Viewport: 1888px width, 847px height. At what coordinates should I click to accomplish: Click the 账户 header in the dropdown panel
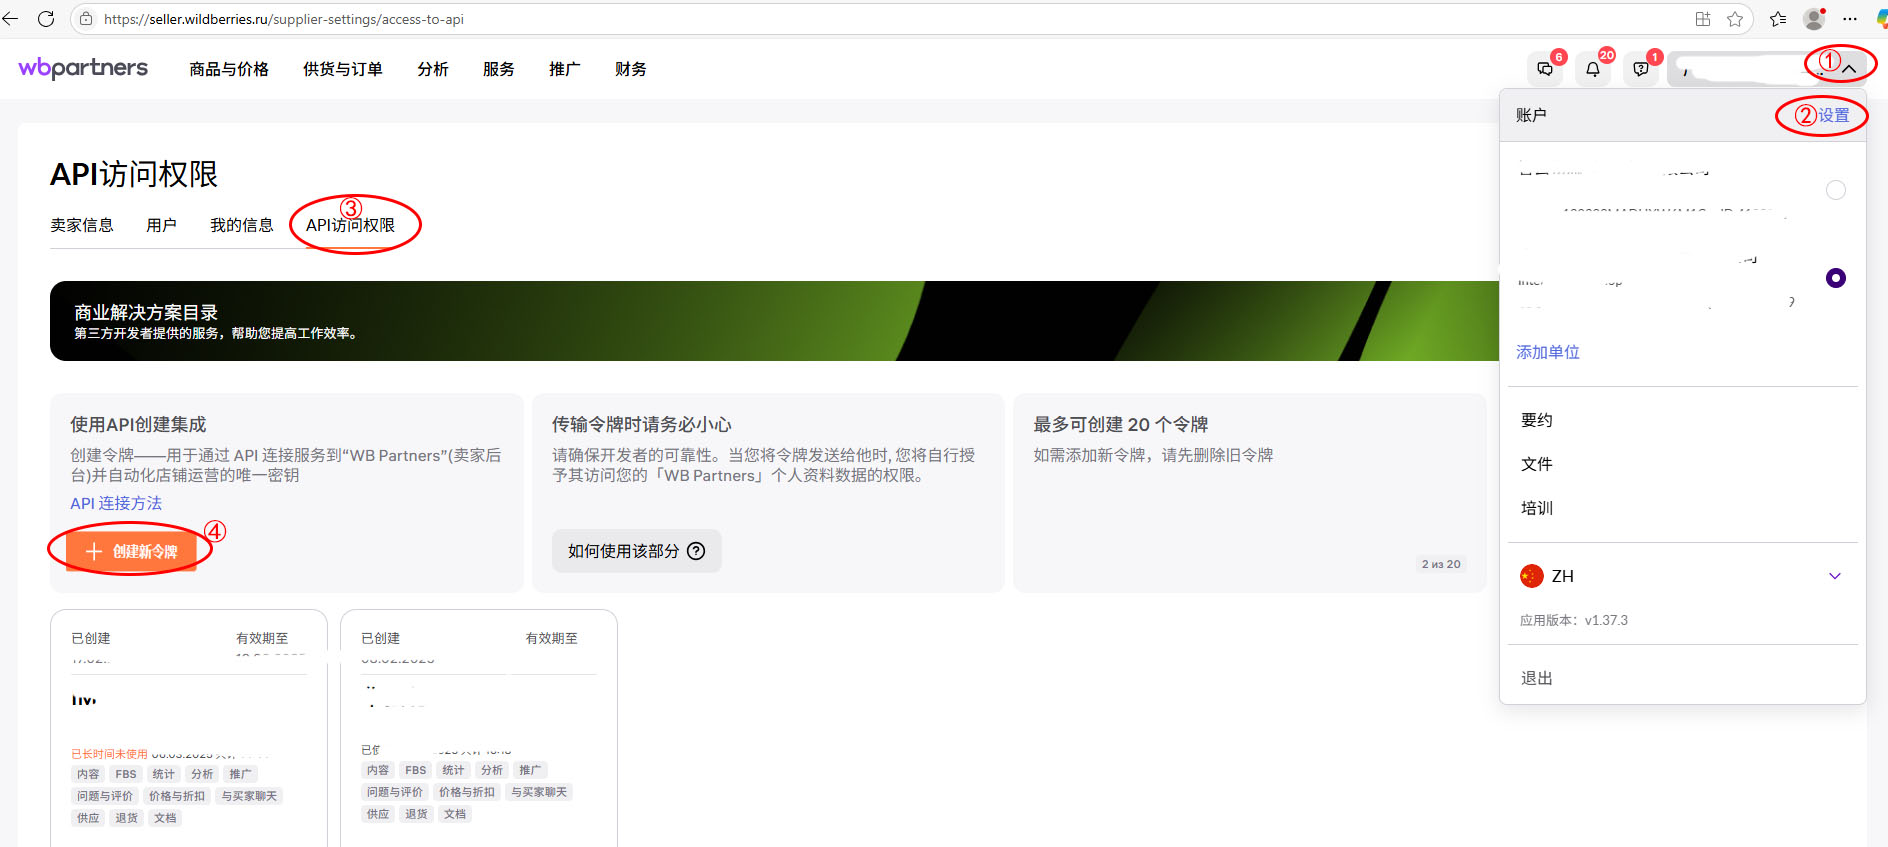click(1531, 115)
